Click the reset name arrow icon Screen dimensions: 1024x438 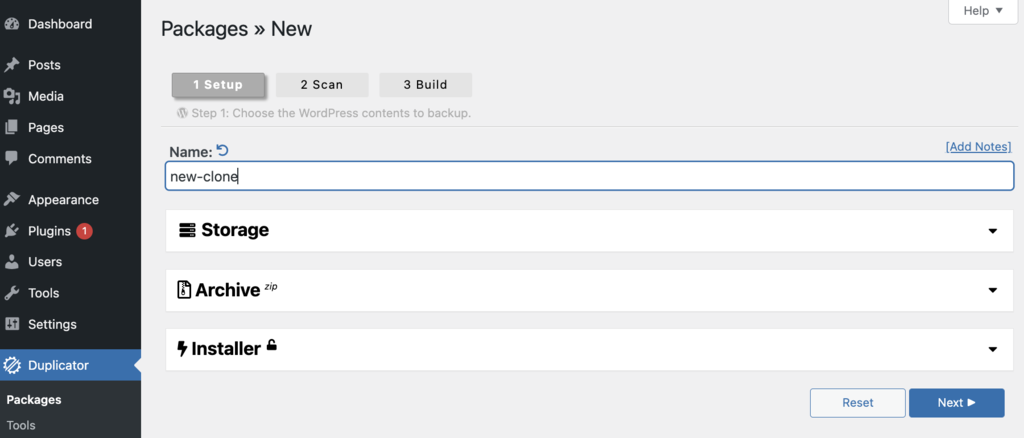pos(223,151)
